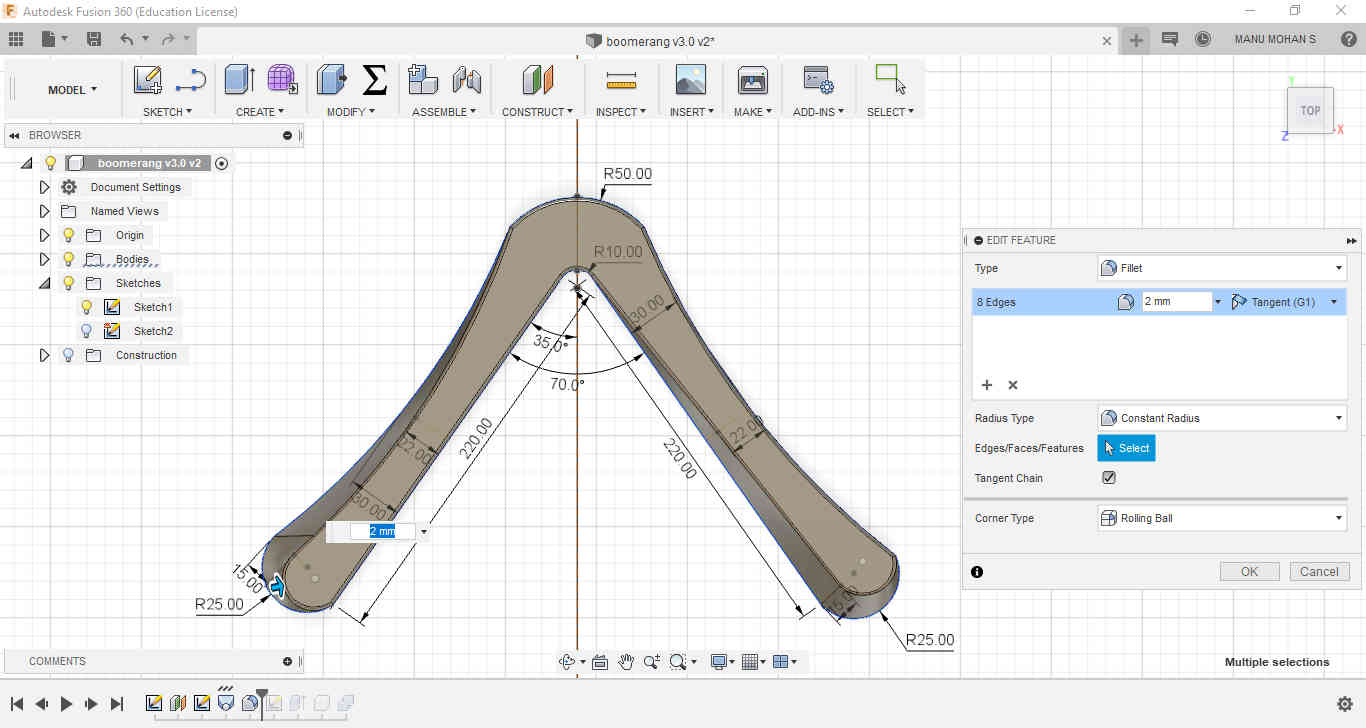1366x728 pixels.
Task: Open the Measure tool in Inspect
Action: pyautogui.click(x=621, y=80)
